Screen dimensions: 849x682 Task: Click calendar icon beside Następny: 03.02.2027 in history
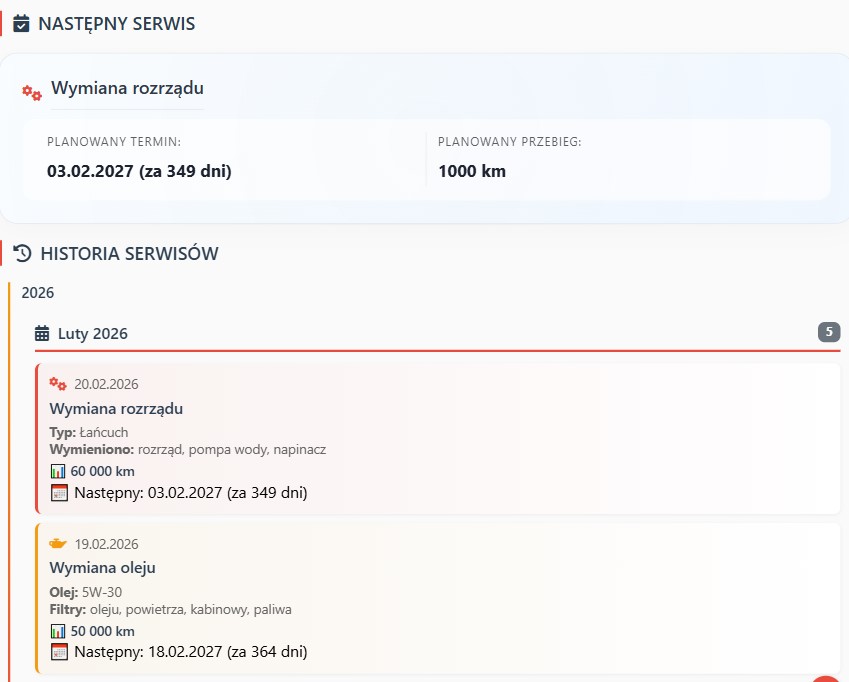pyautogui.click(x=59, y=492)
